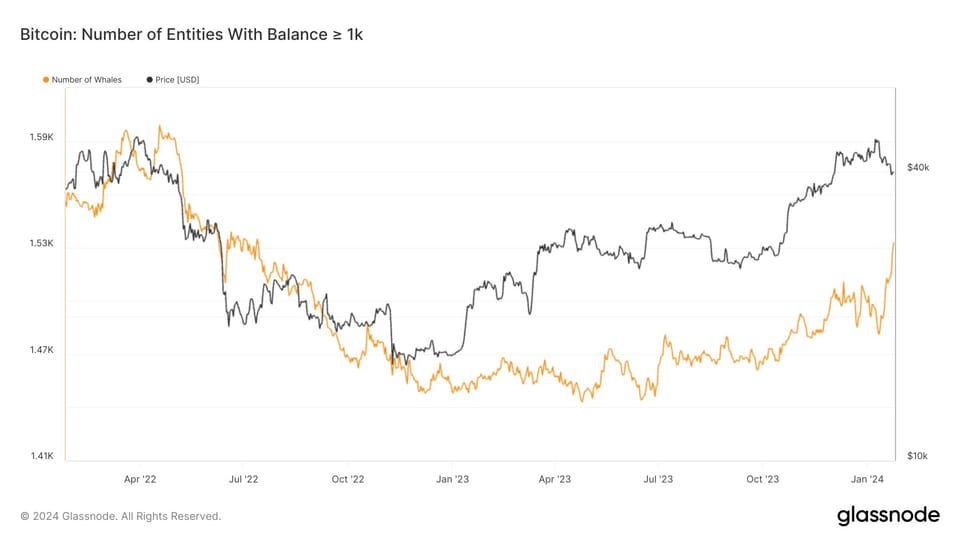The width and height of the screenshot is (960, 540).
Task: Select the Oct '22 timeline label
Action: (348, 479)
